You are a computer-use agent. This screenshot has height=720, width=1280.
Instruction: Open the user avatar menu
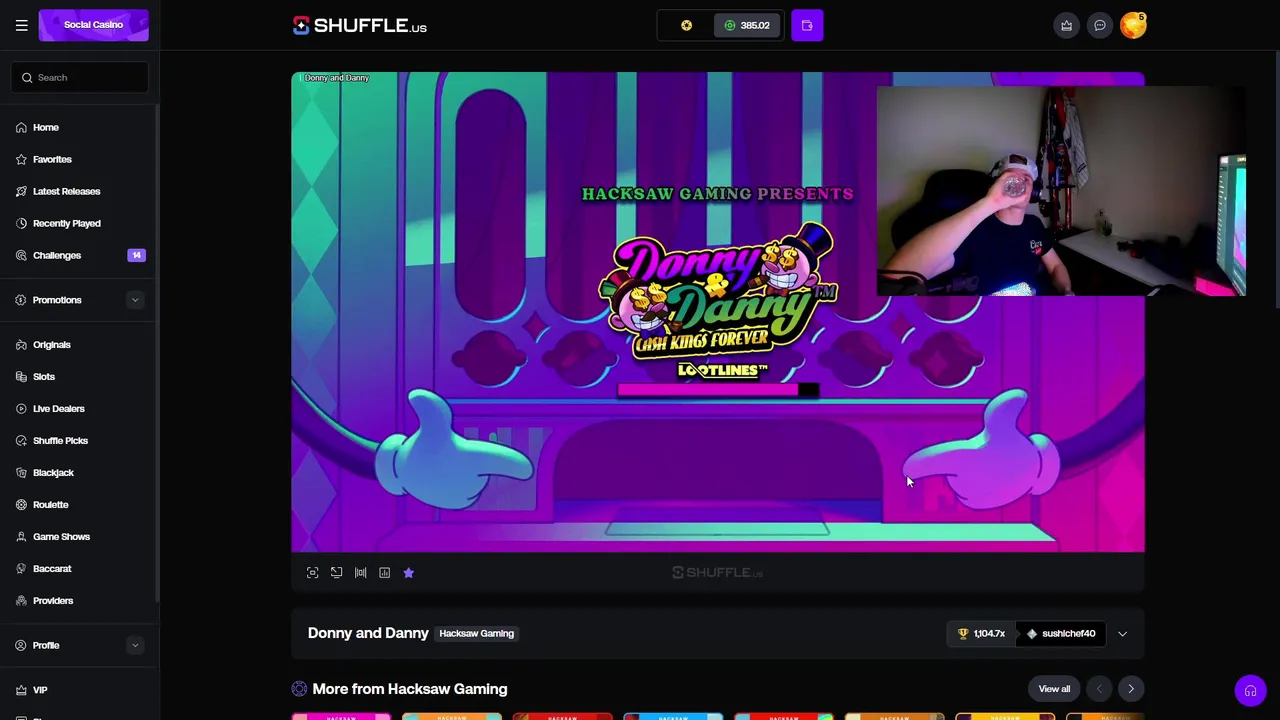coord(1133,25)
